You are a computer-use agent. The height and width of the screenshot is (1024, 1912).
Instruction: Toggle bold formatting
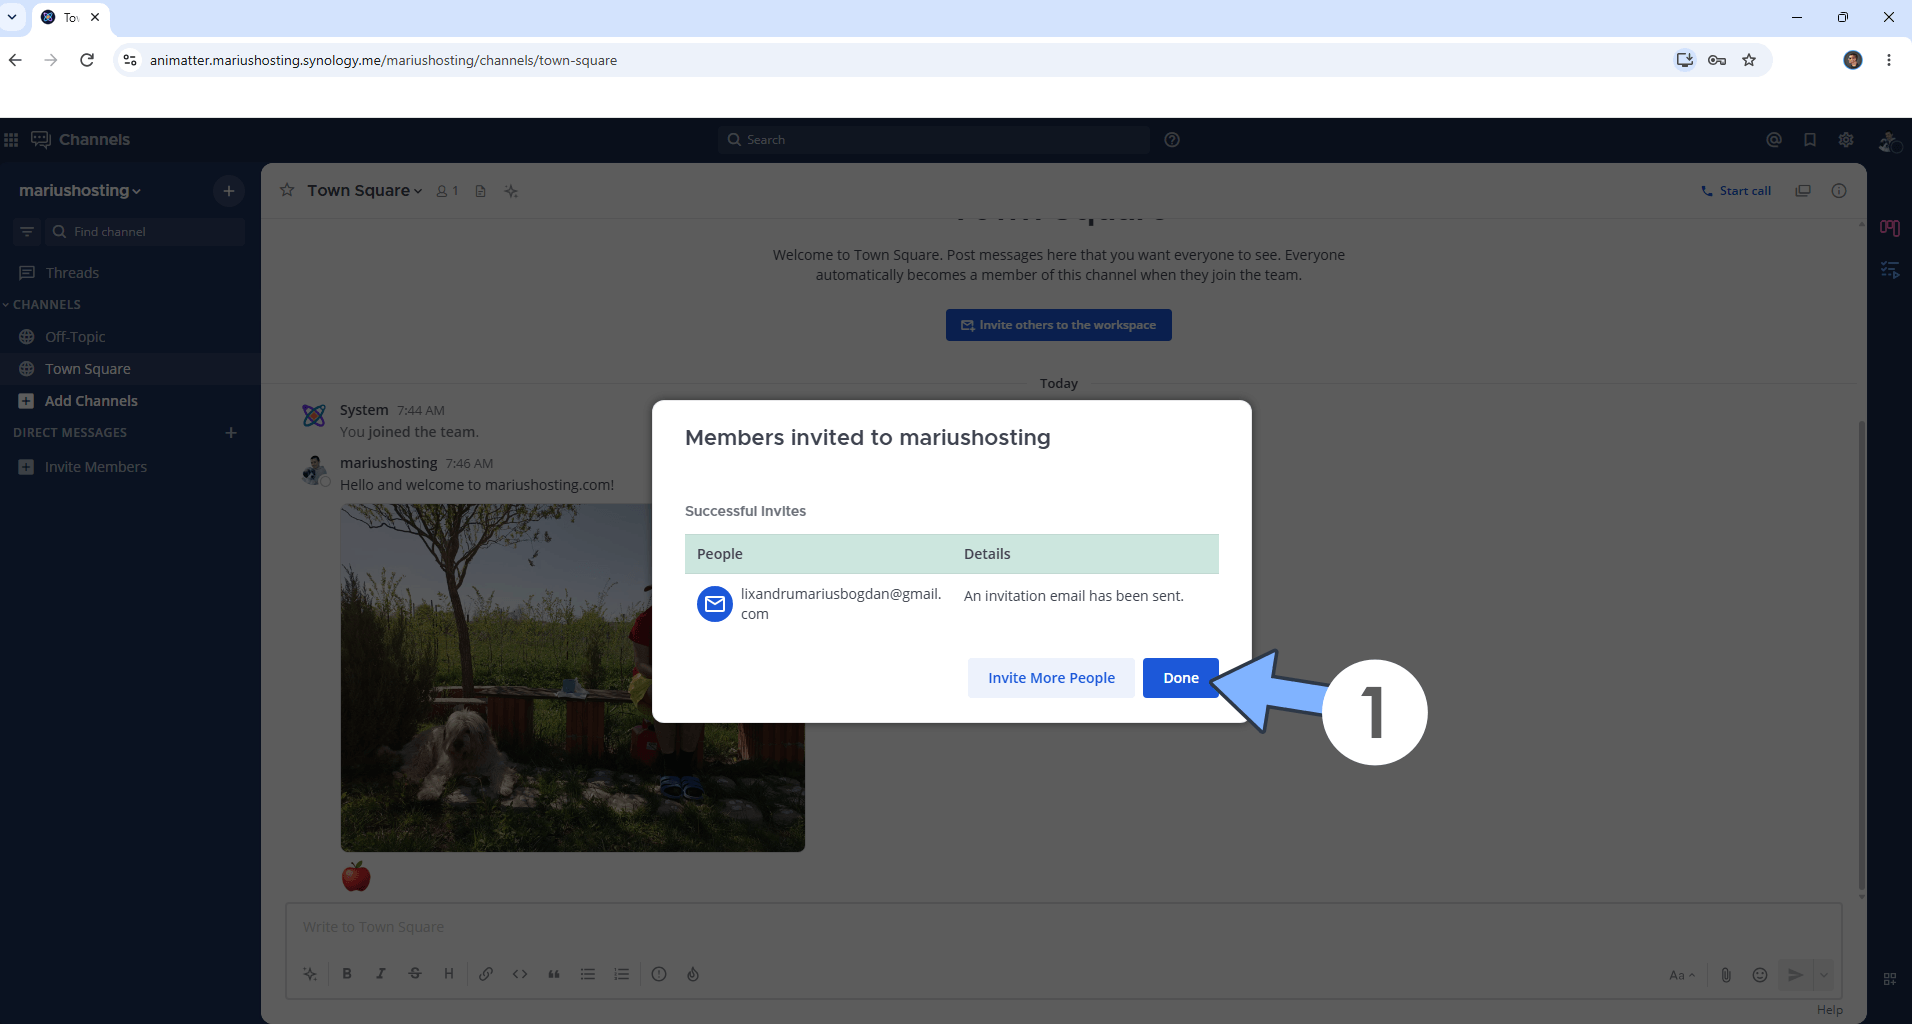tap(347, 974)
